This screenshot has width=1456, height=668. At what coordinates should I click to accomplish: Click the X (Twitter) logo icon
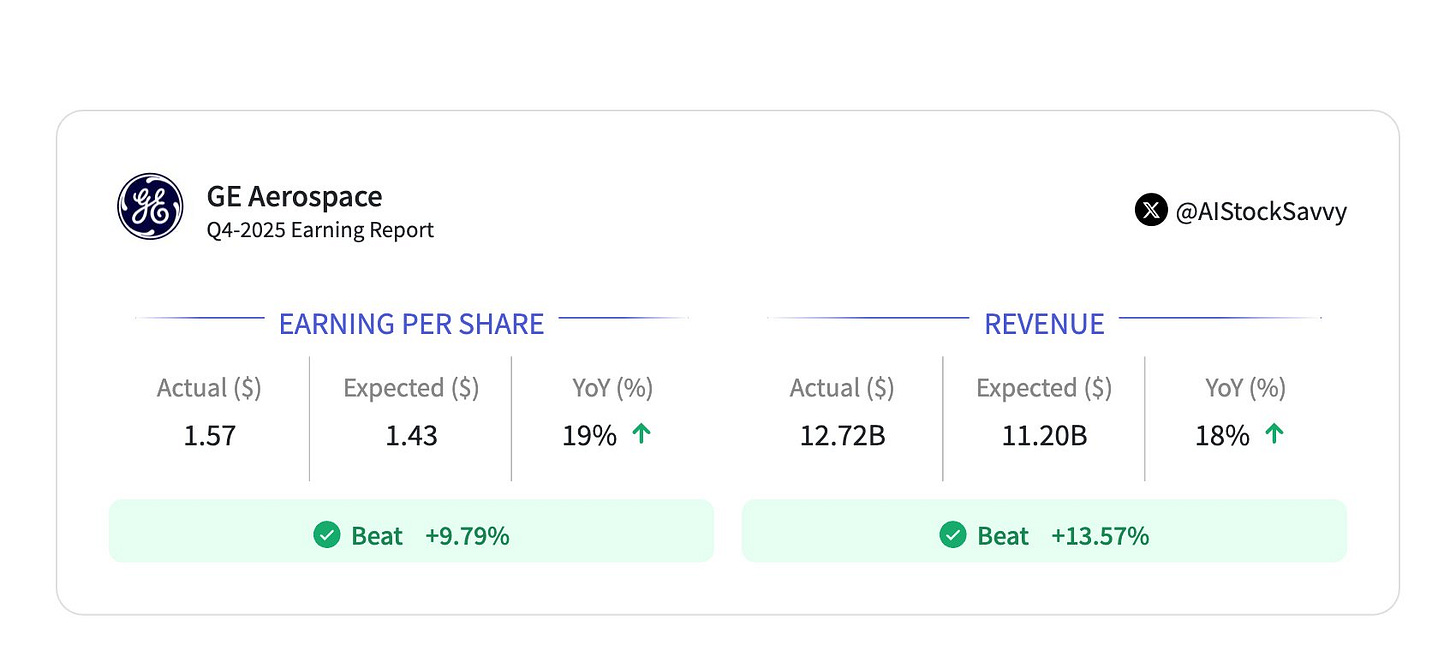[1151, 211]
